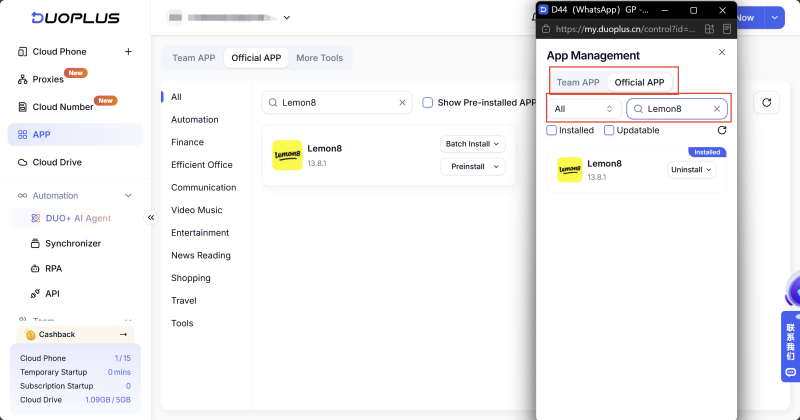Screen dimensions: 800x420
Task: Select the Finance category
Action: click(x=187, y=142)
